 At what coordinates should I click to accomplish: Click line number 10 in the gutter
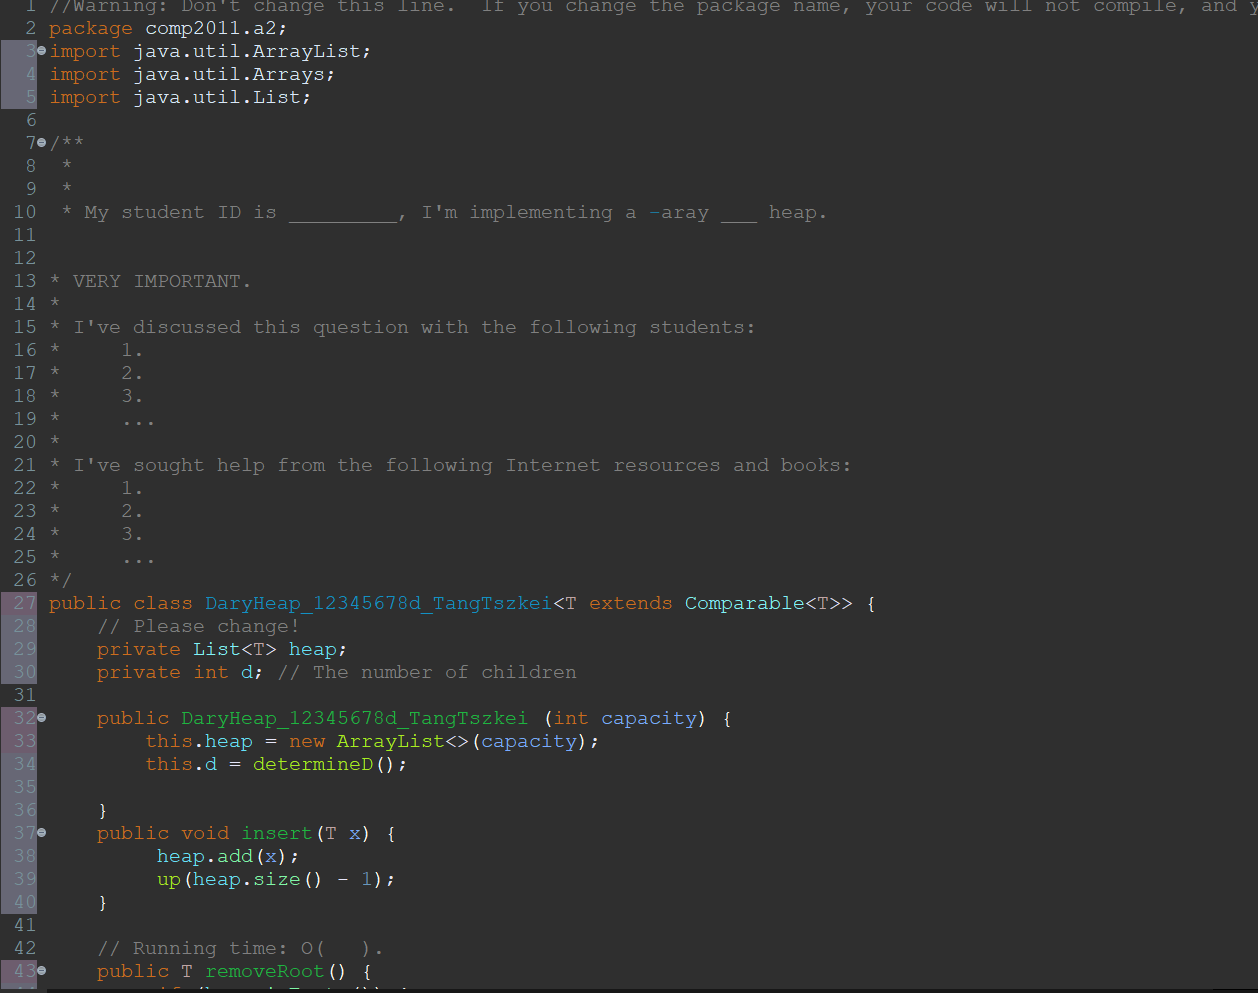click(25, 211)
